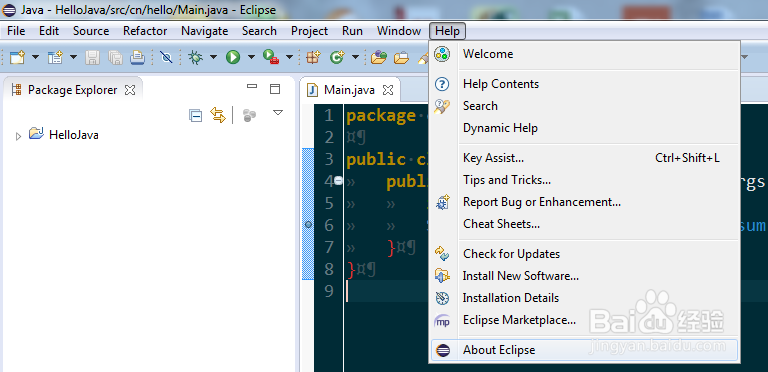
Task: Click the Save All icon
Action: (x=115, y=57)
